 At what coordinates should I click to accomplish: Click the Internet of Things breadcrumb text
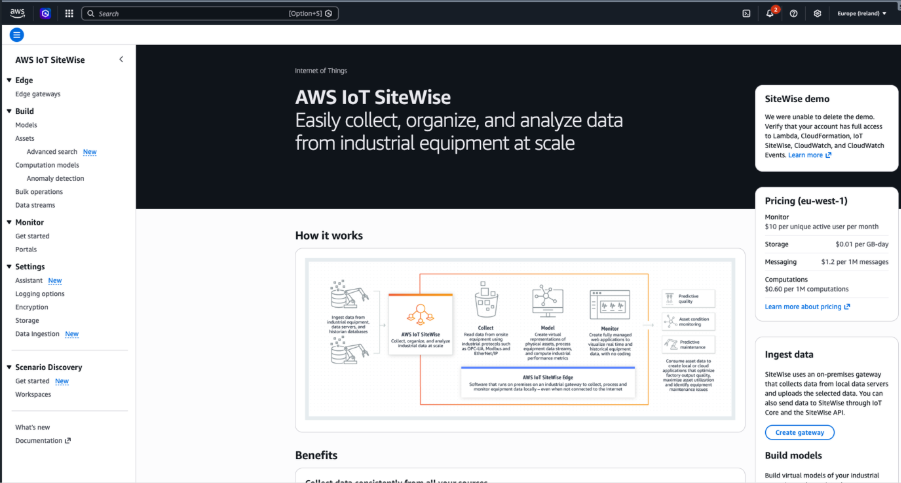[x=321, y=71]
